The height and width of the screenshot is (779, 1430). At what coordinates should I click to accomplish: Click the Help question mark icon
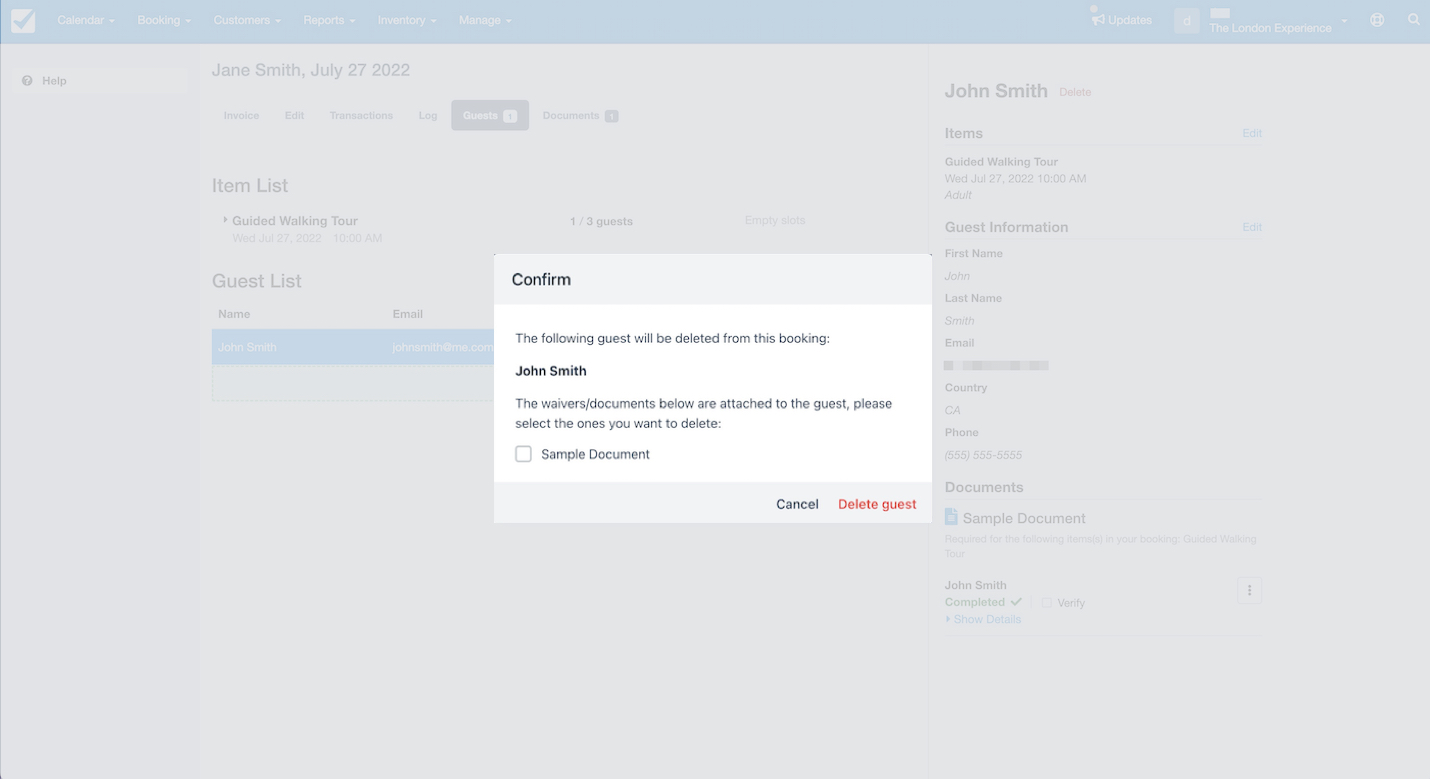[x=27, y=81]
